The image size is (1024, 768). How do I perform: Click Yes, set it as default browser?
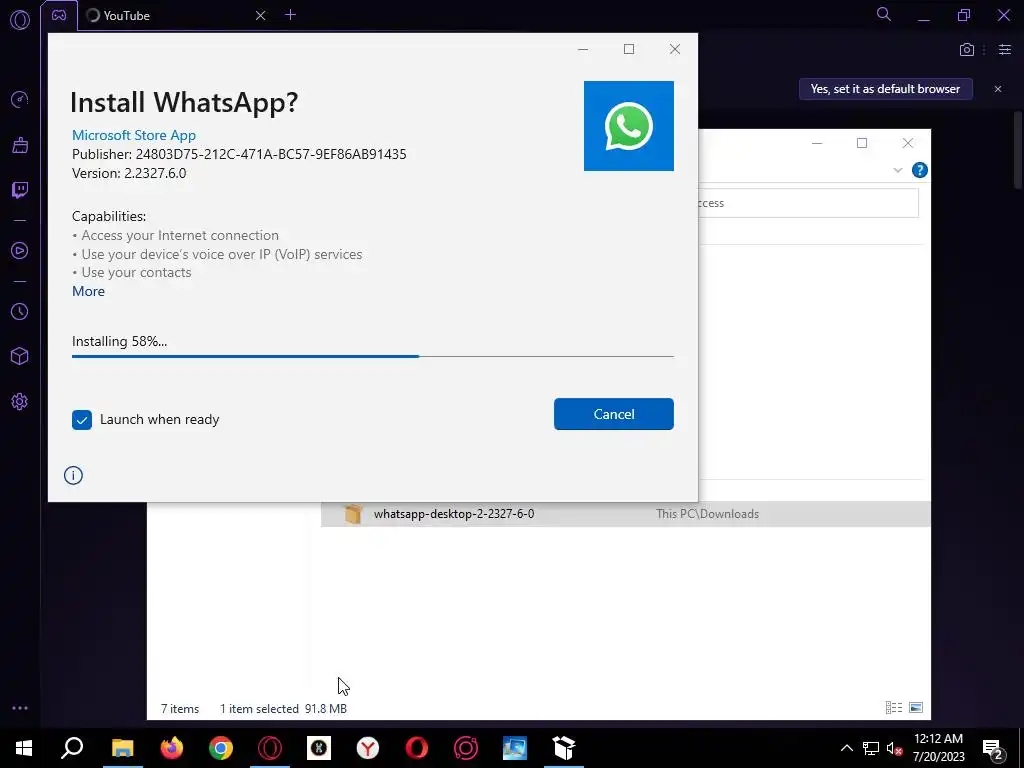(885, 89)
